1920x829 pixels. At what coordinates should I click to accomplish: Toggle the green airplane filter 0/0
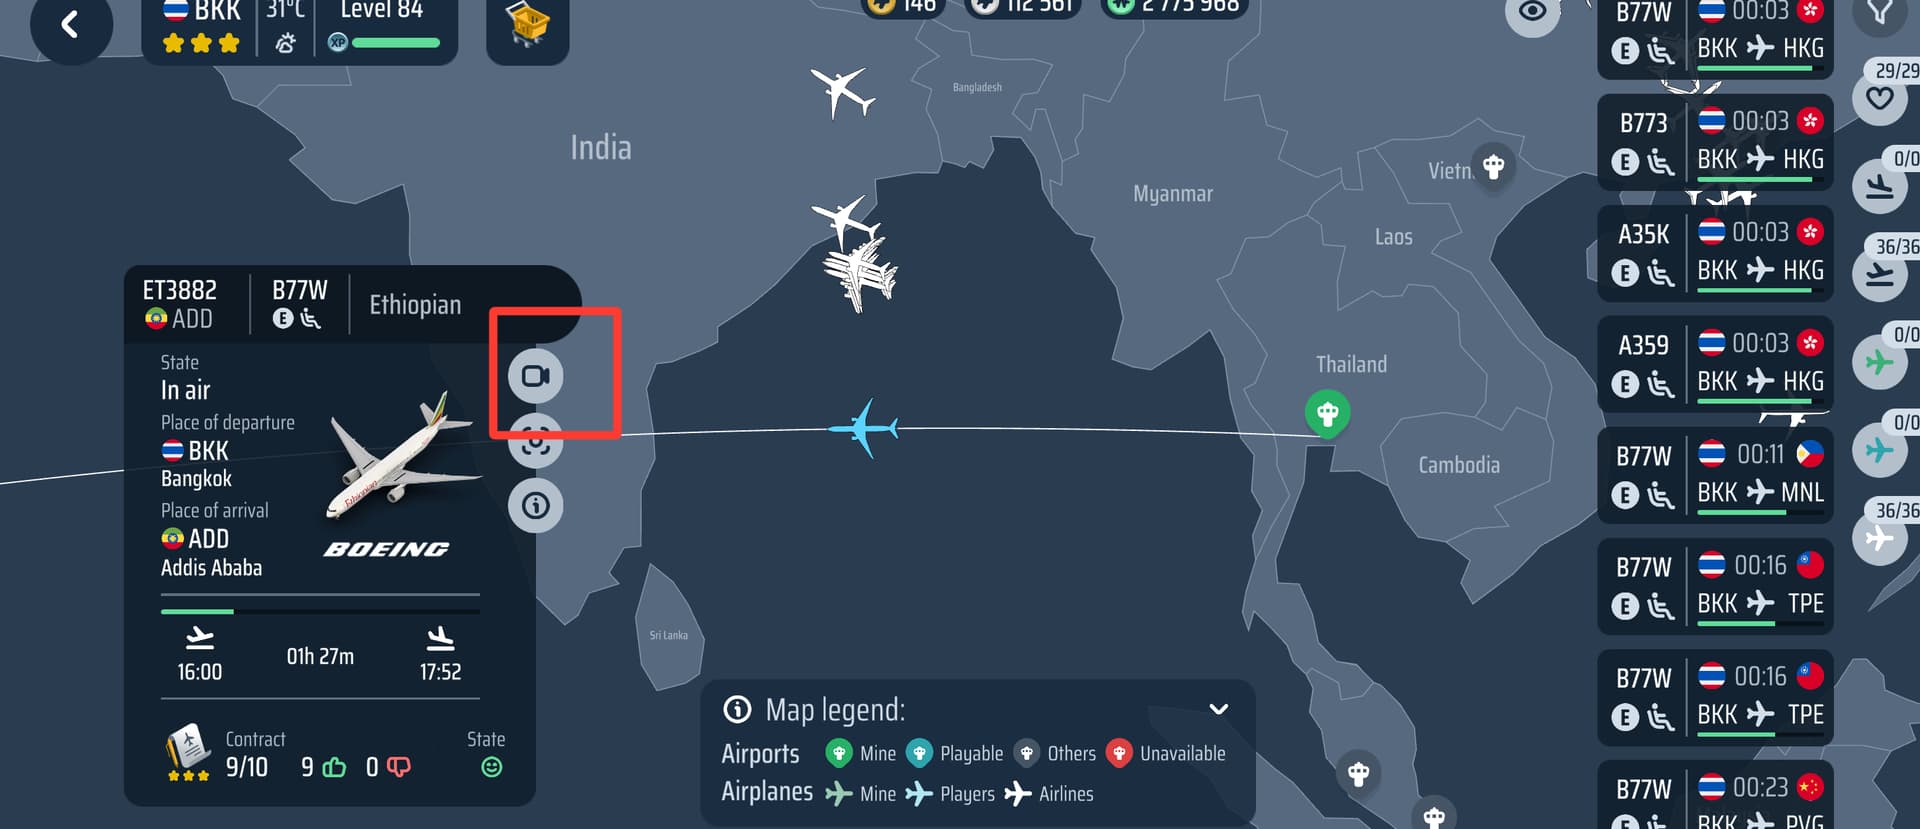[1880, 361]
